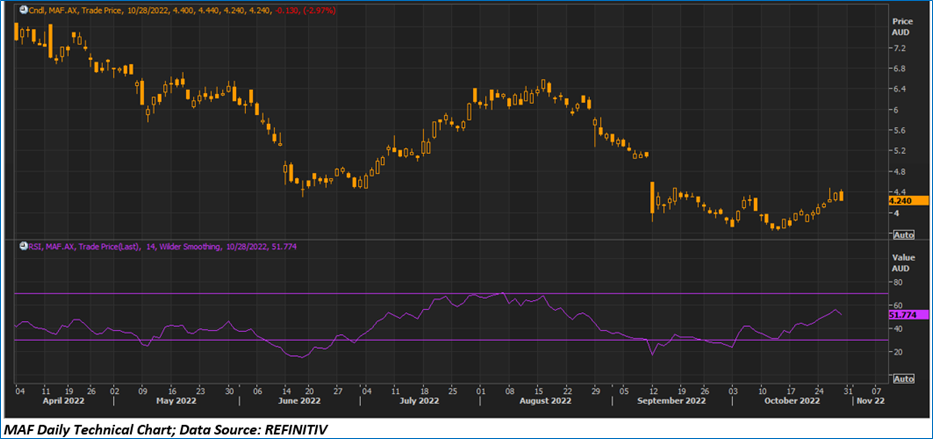Click the RSI, MAF.AX, Trade Price(Last) legend text
The width and height of the screenshot is (933, 439).
[82, 246]
